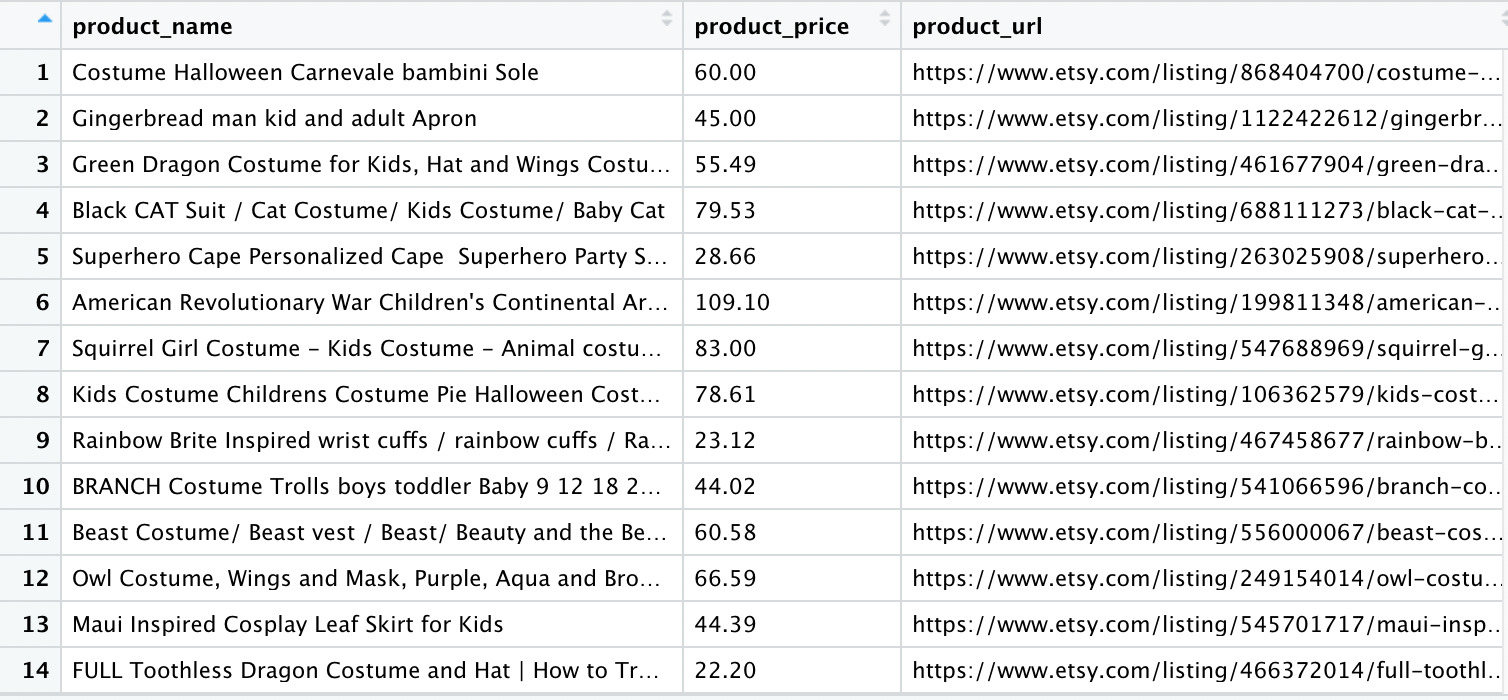
Task: Click product_name column sort arrows
Action: (667, 19)
